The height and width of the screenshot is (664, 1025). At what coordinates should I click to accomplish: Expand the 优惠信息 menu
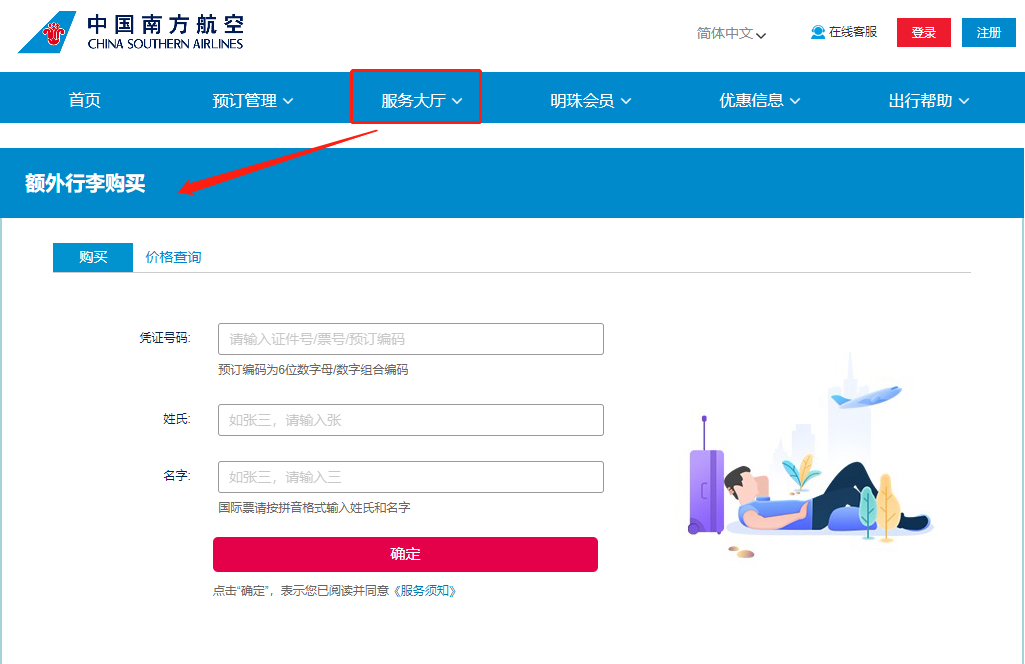(x=759, y=100)
